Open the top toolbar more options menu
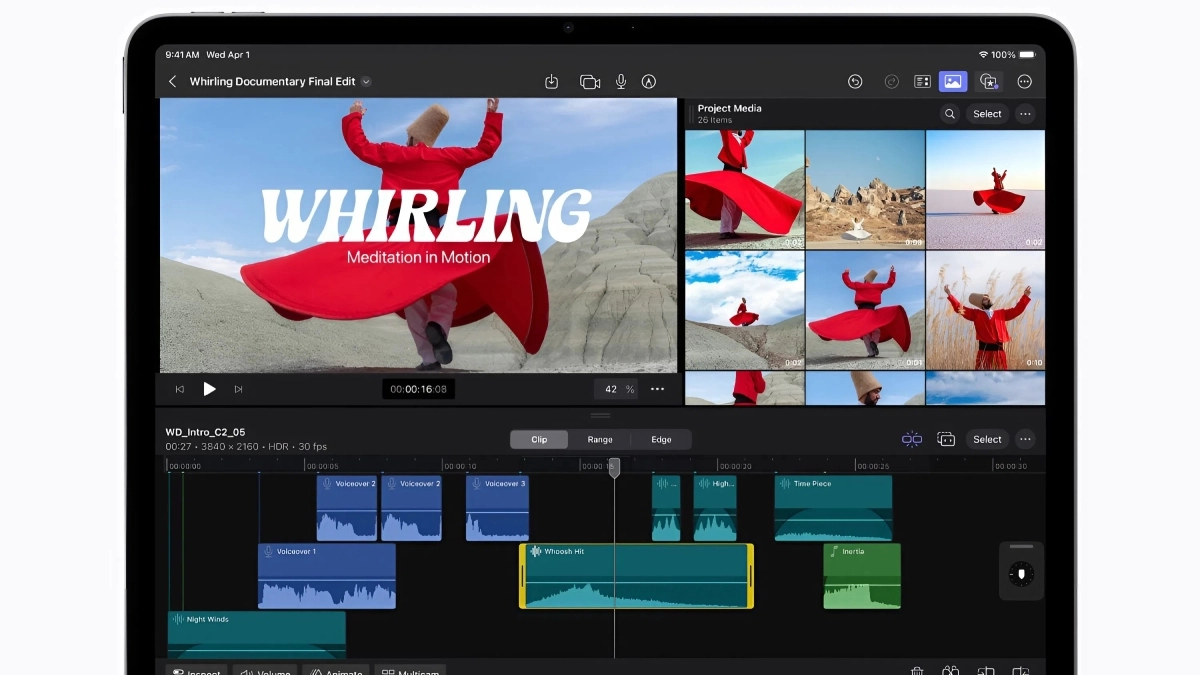 coord(1025,82)
